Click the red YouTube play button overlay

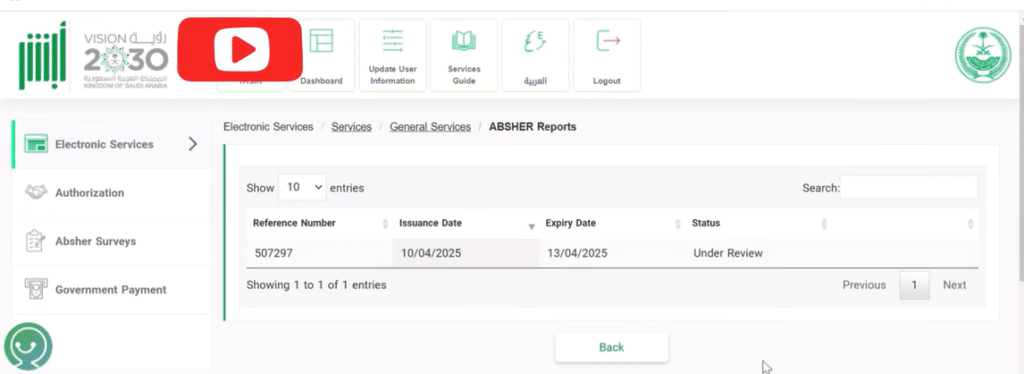coord(240,50)
